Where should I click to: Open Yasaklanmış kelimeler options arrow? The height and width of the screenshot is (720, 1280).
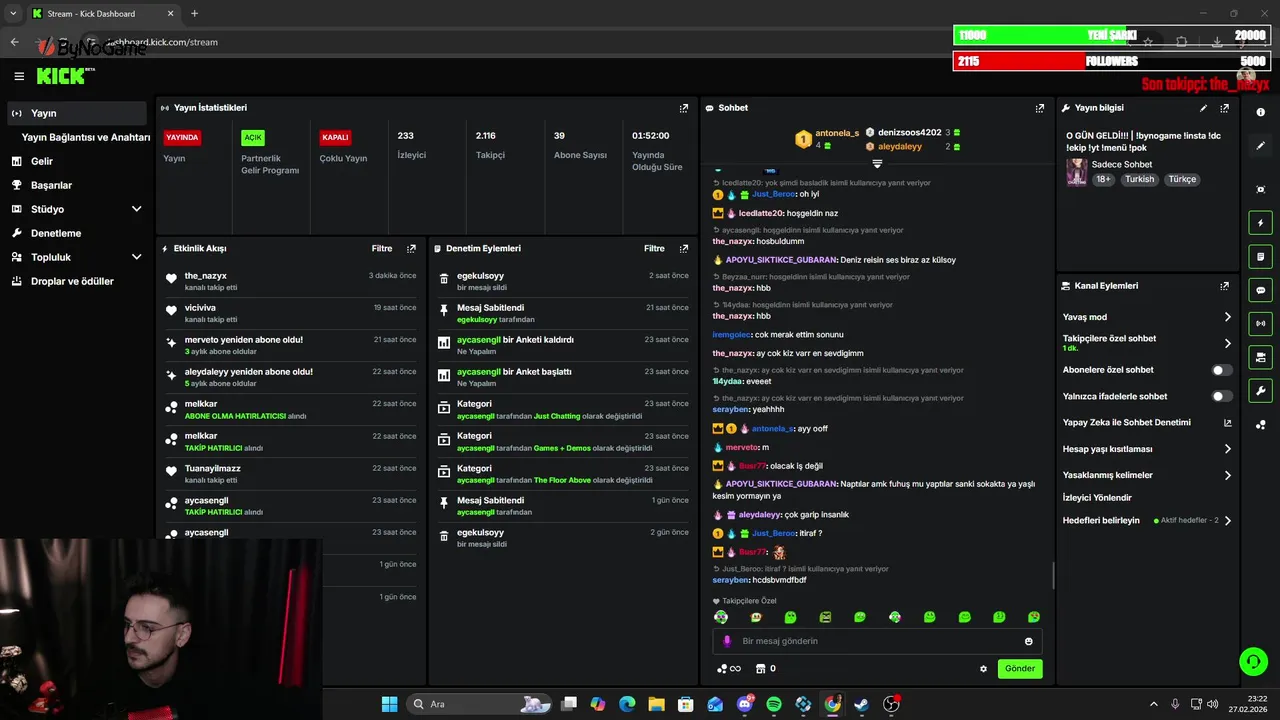tap(1228, 475)
